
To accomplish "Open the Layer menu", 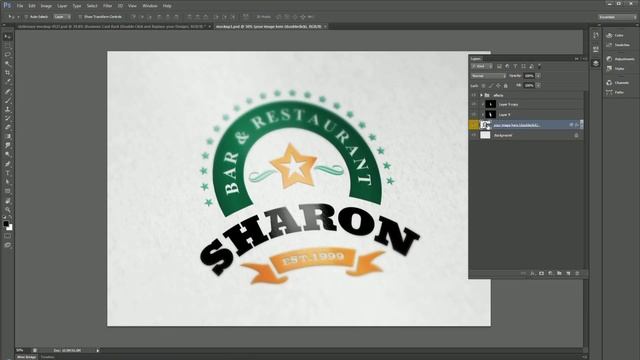I will [x=62, y=6].
